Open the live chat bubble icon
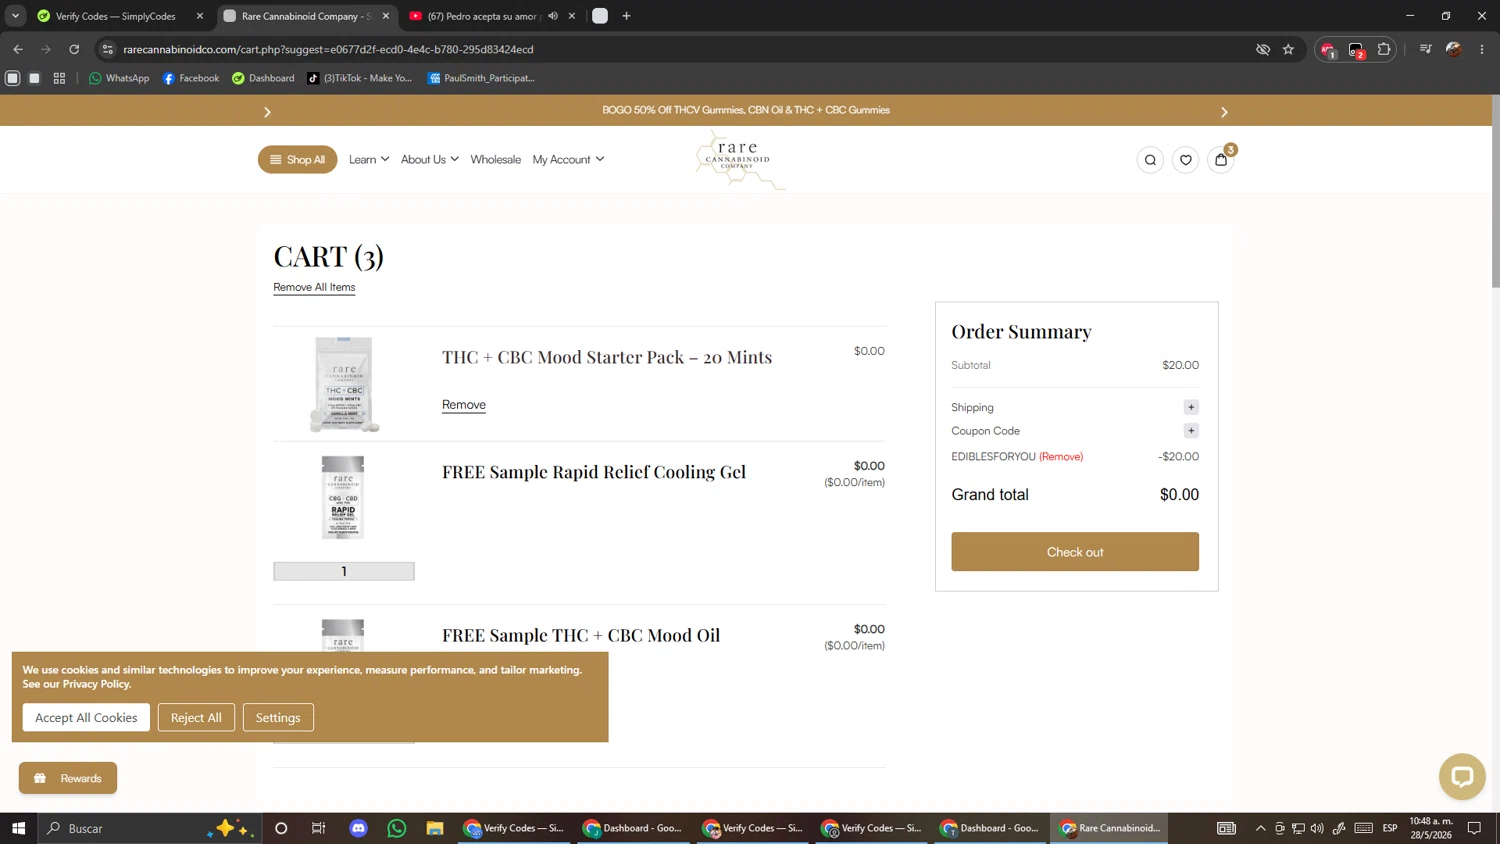Viewport: 1500px width, 844px height. click(x=1462, y=777)
